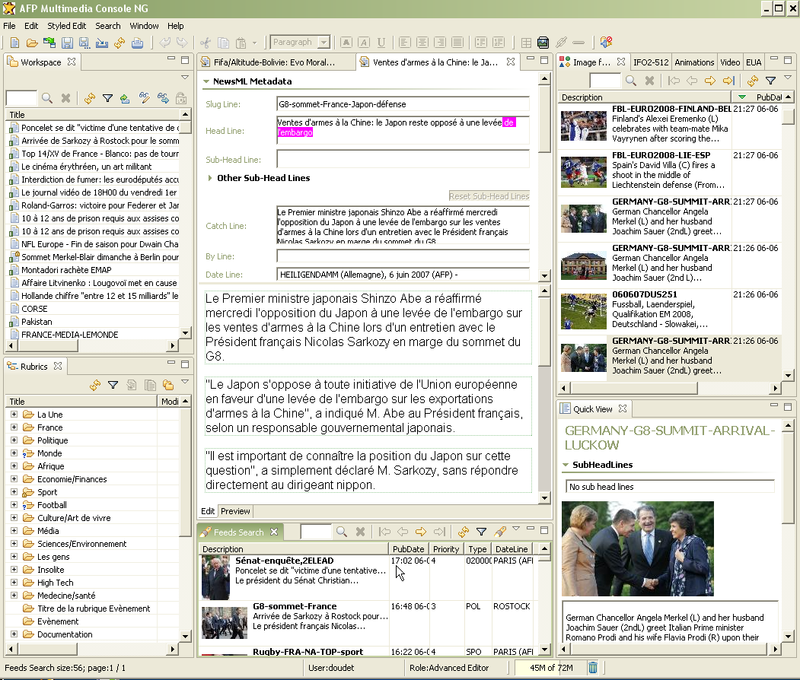Image resolution: width=800 pixels, height=680 pixels.
Task: Open the Paragraph style dropdown
Action: tap(324, 43)
